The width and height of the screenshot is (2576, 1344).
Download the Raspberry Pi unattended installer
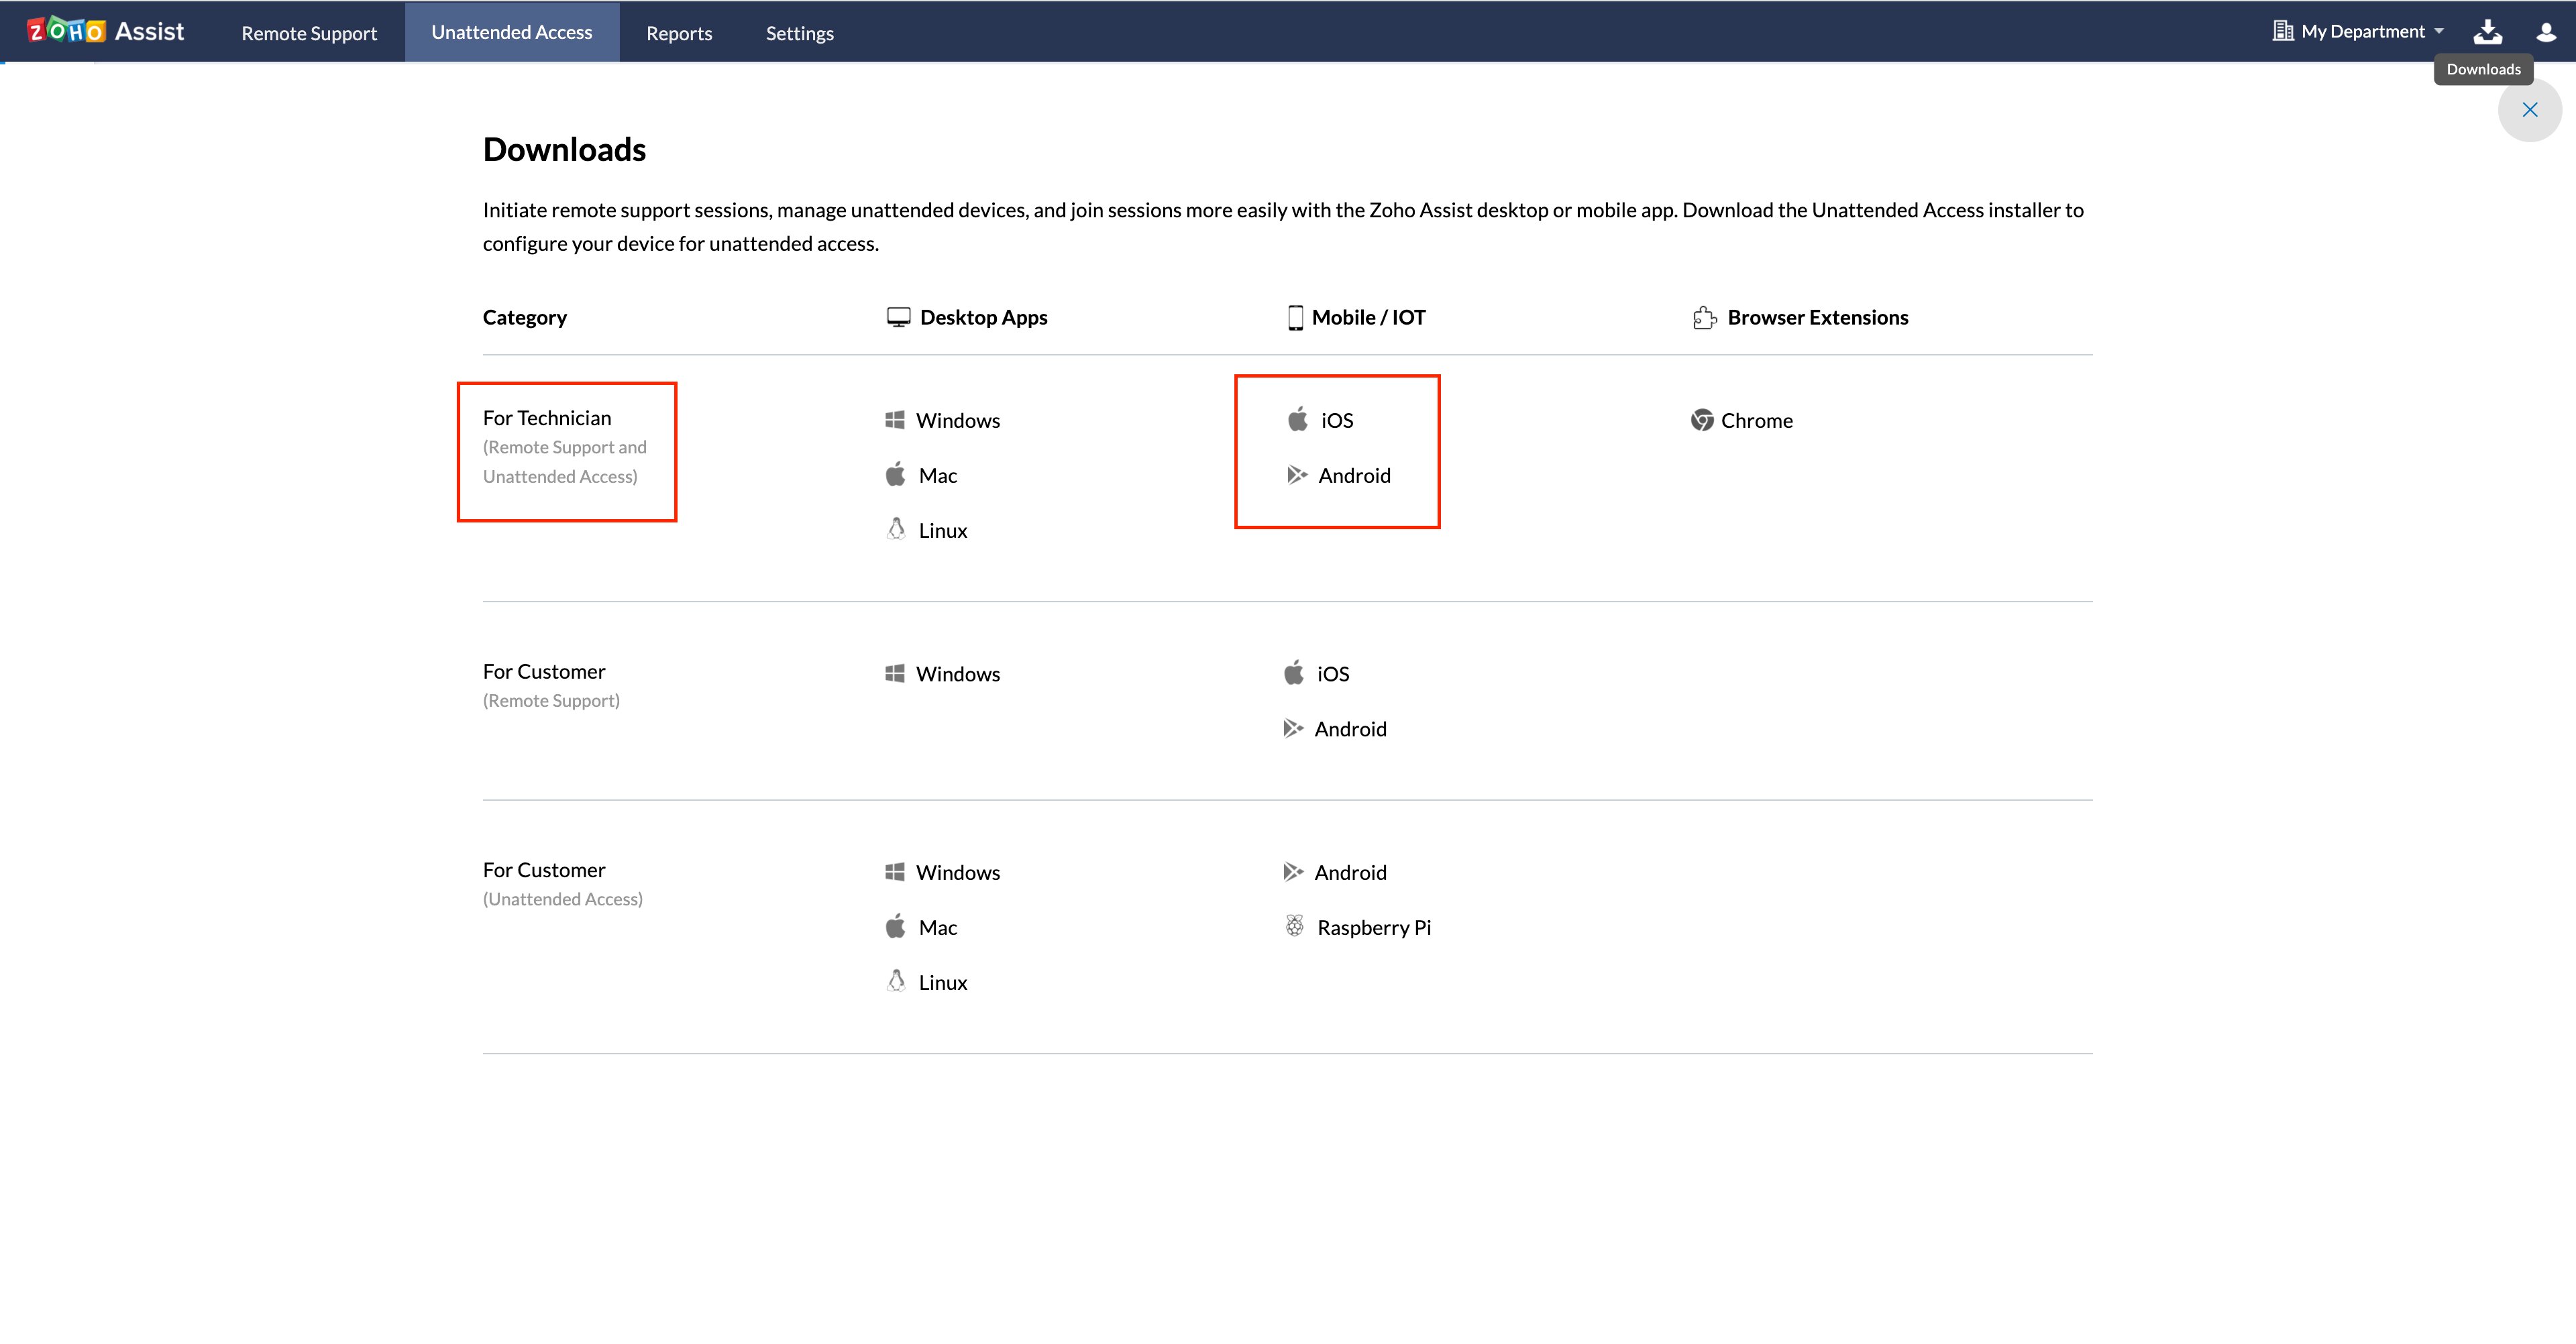[1372, 928]
